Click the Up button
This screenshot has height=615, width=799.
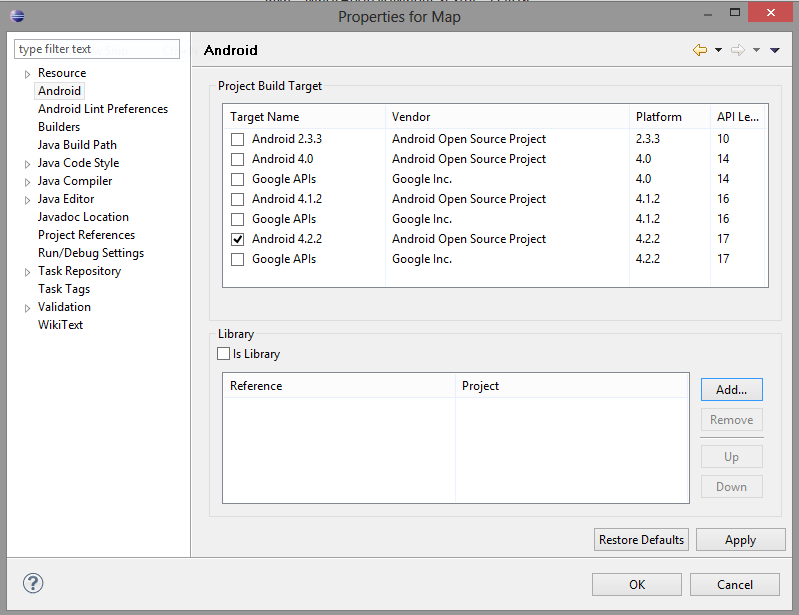[x=731, y=457]
